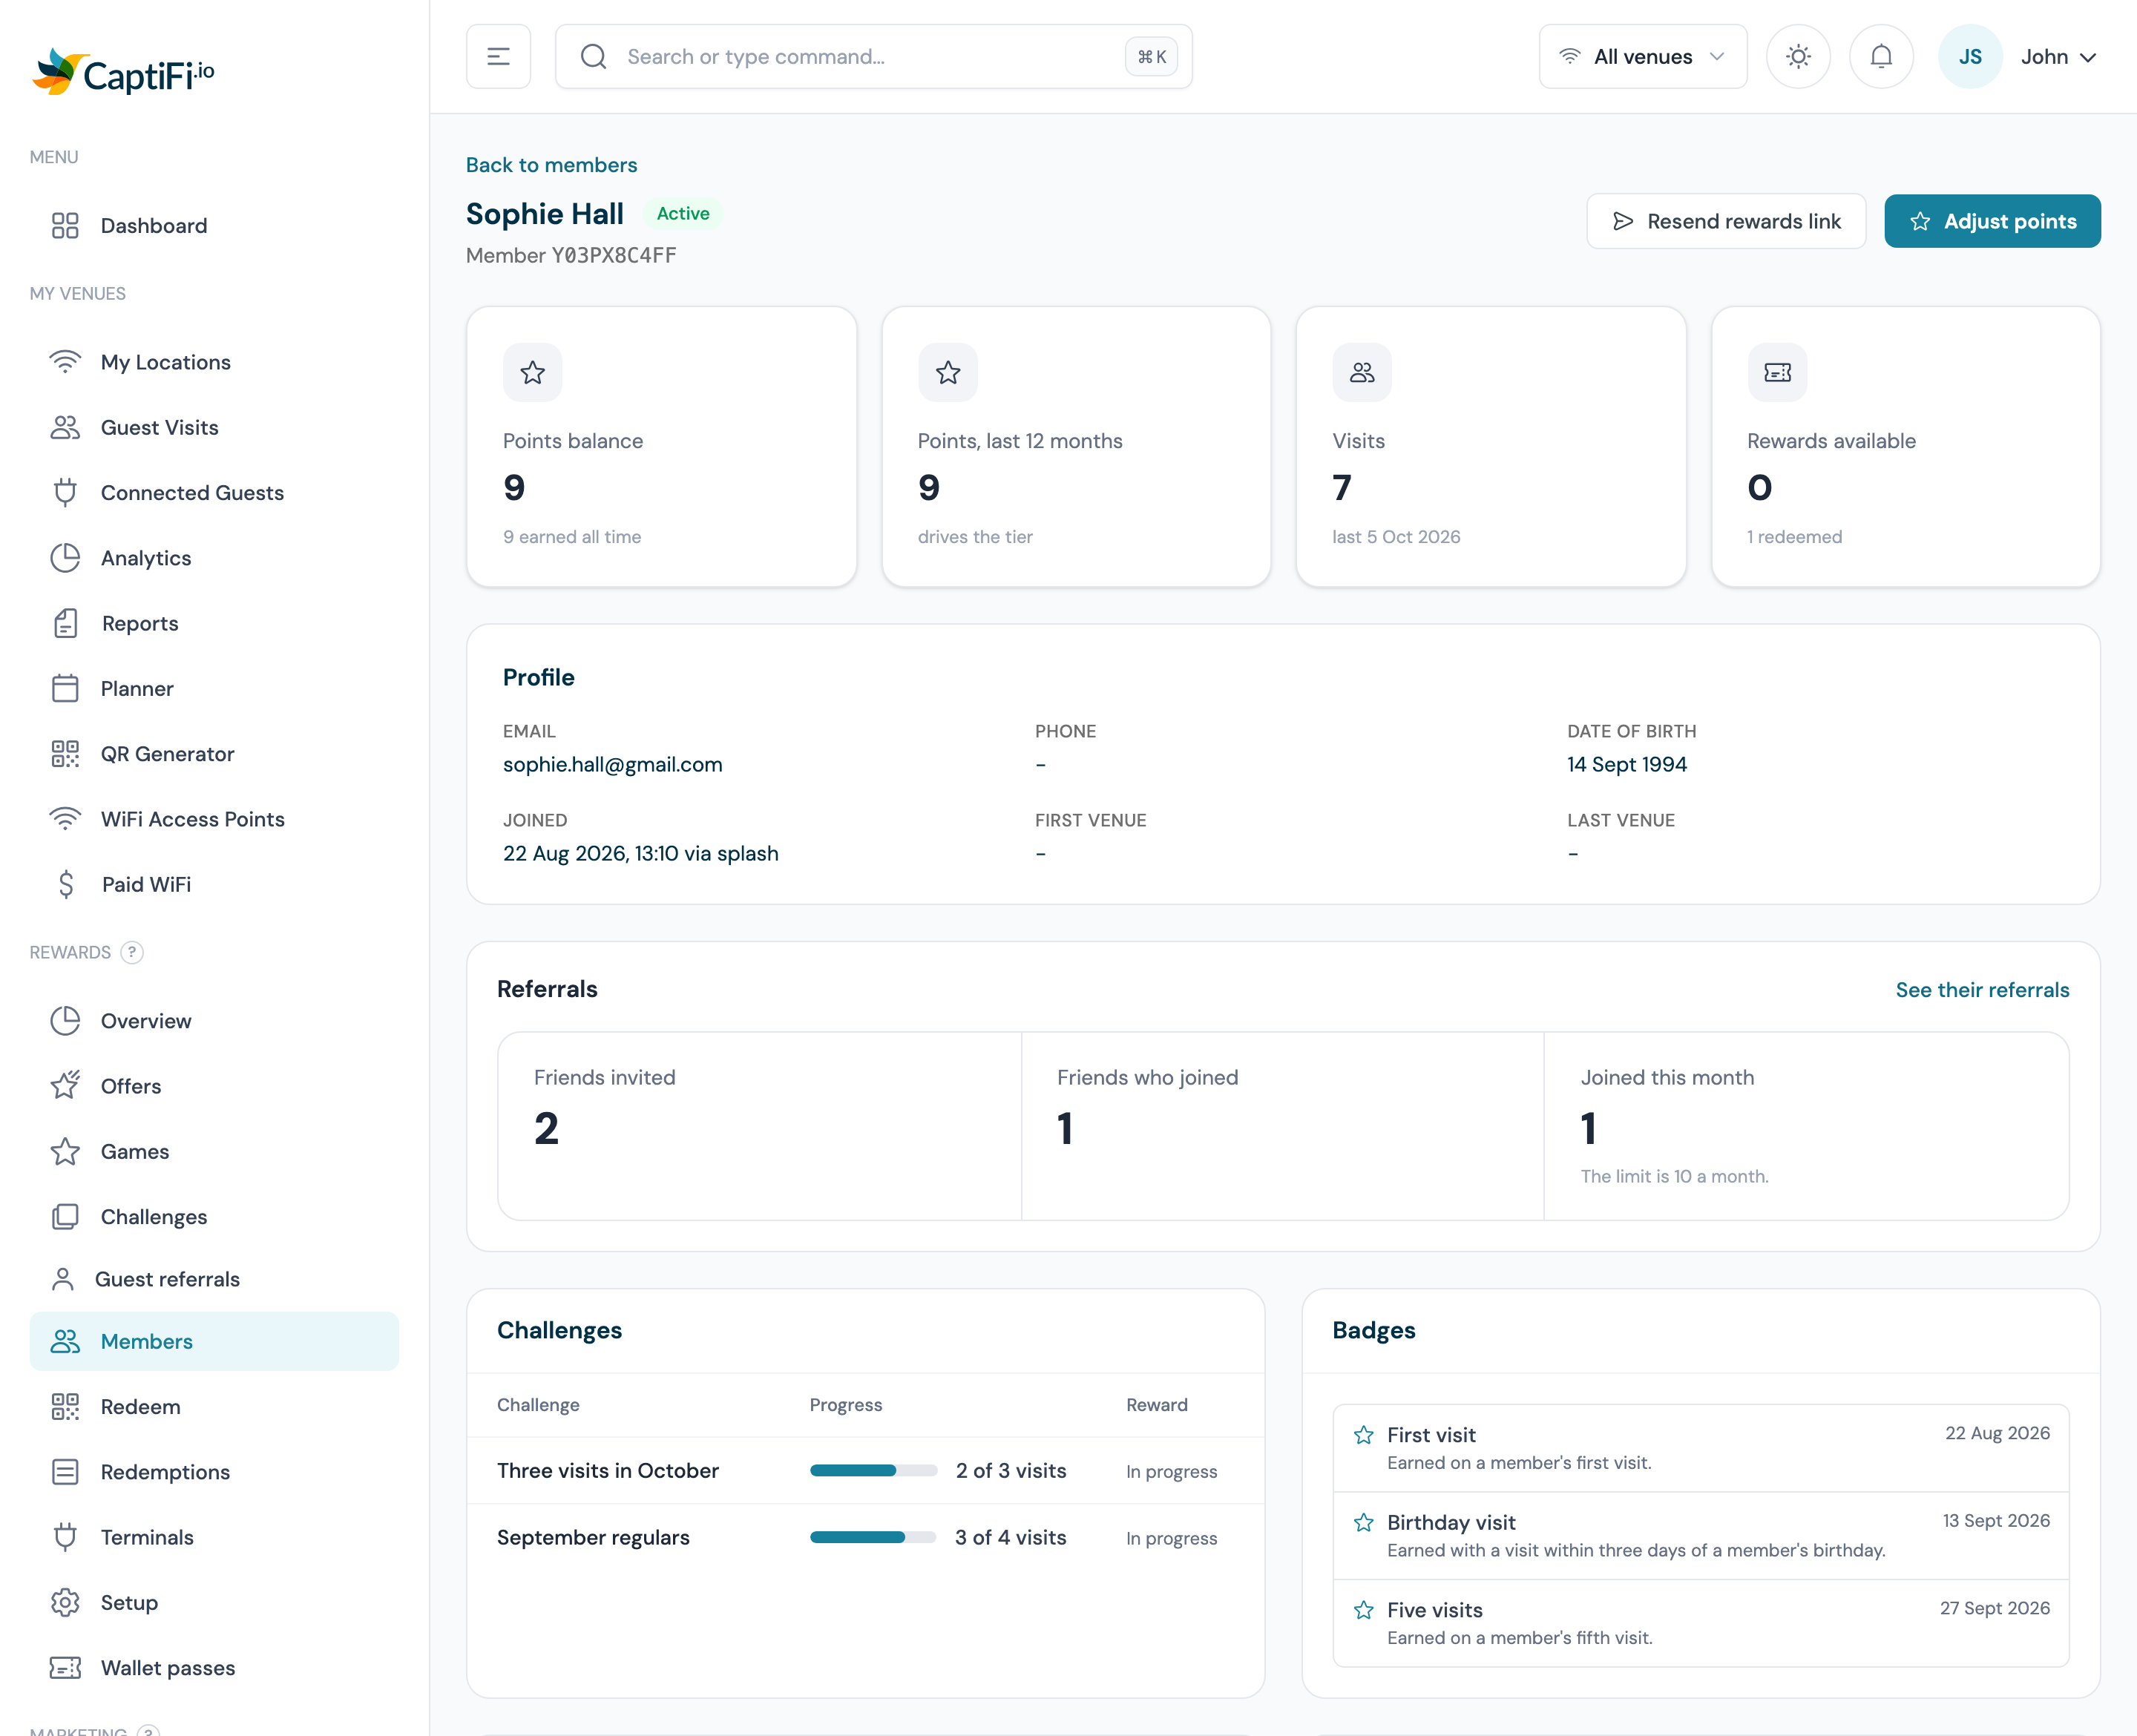Open Games page
Image resolution: width=2137 pixels, height=1736 pixels.
click(x=214, y=1152)
